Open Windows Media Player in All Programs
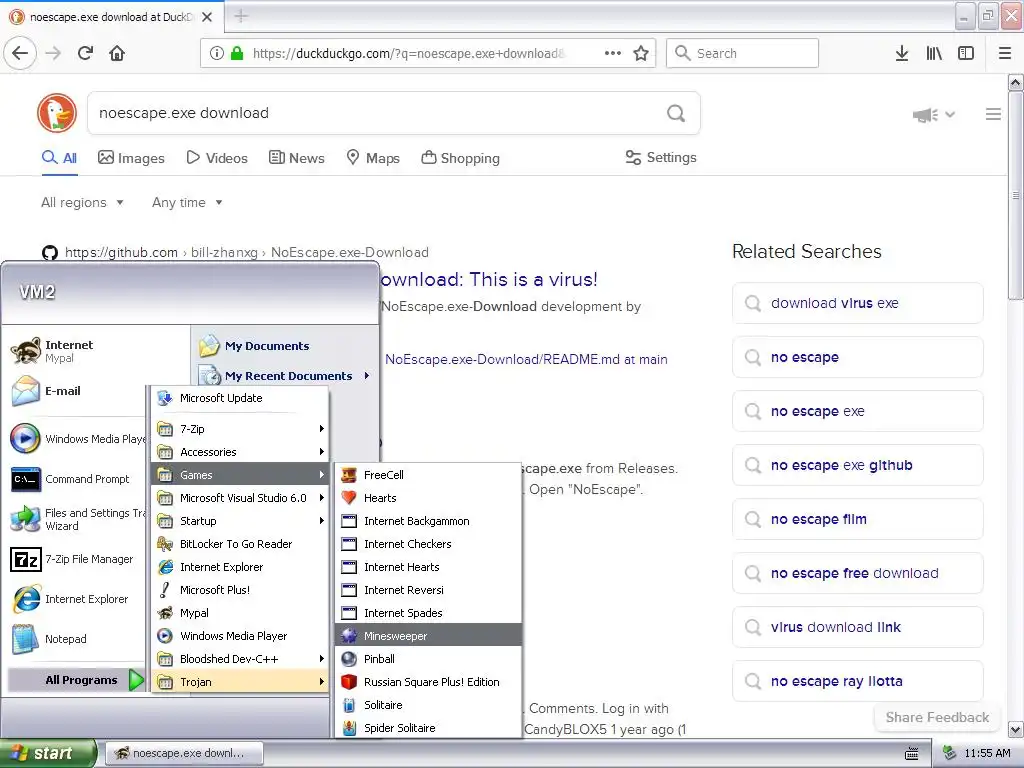Viewport: 1024px width, 768px height. (240, 635)
